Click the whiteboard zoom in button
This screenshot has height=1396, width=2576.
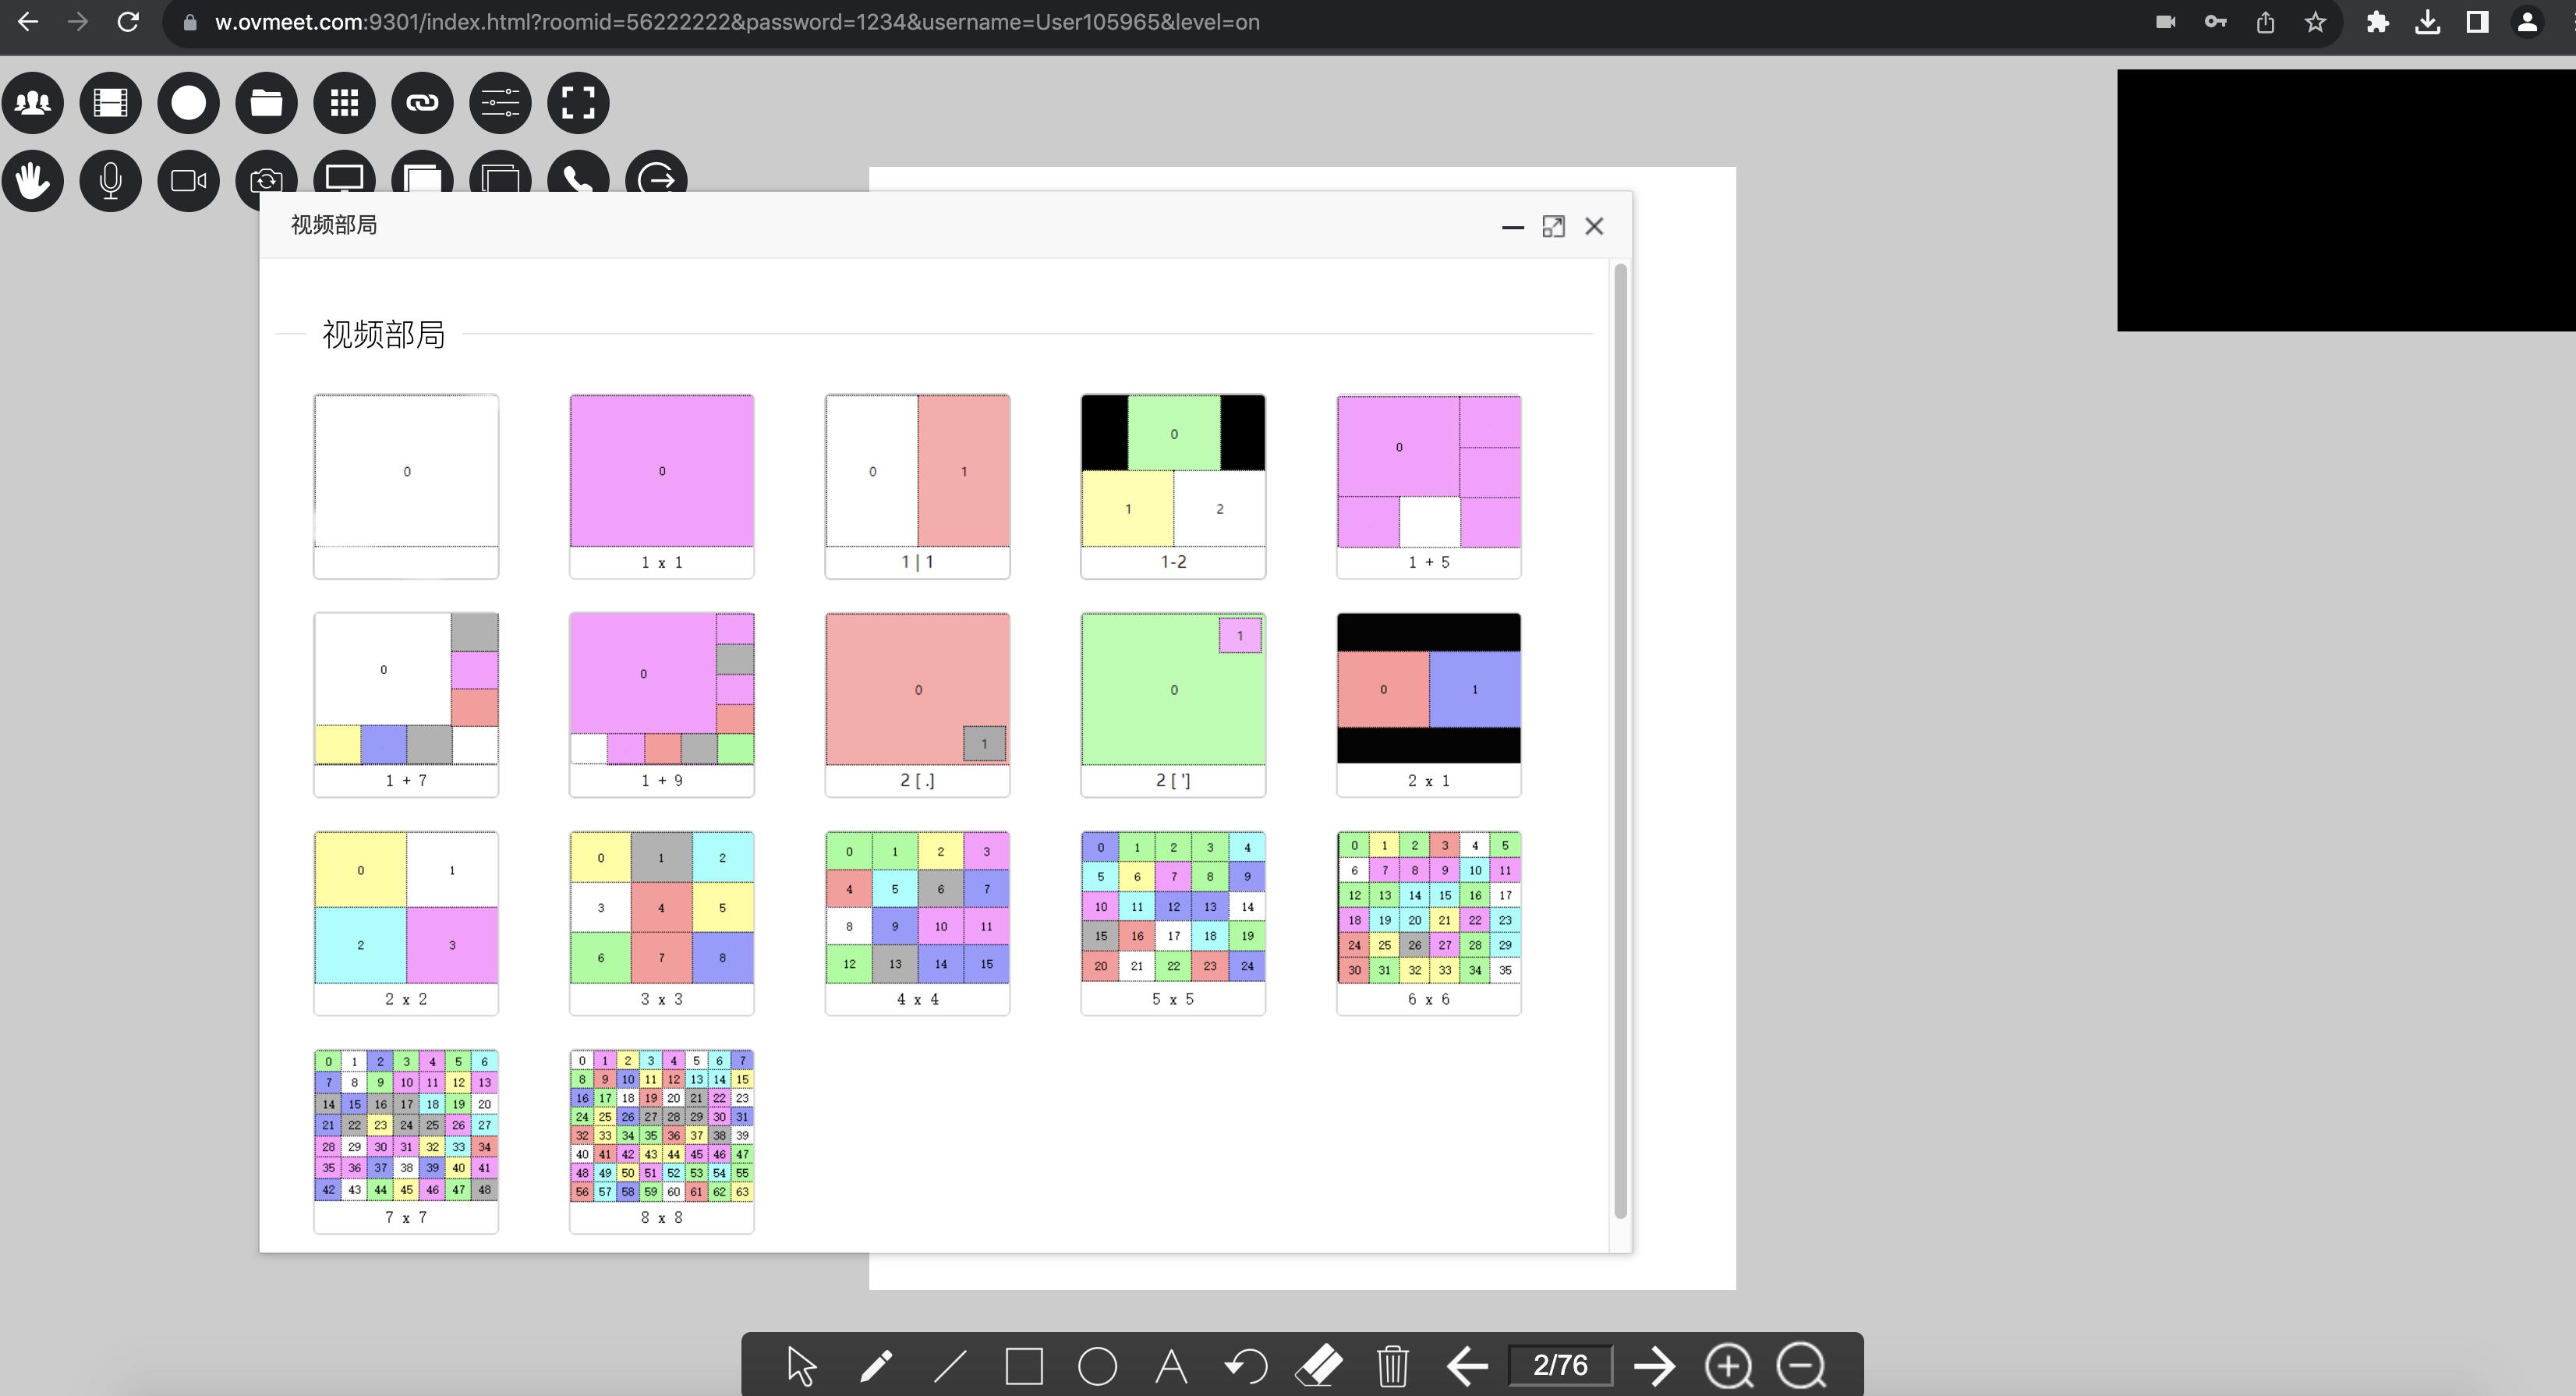tap(1728, 1366)
